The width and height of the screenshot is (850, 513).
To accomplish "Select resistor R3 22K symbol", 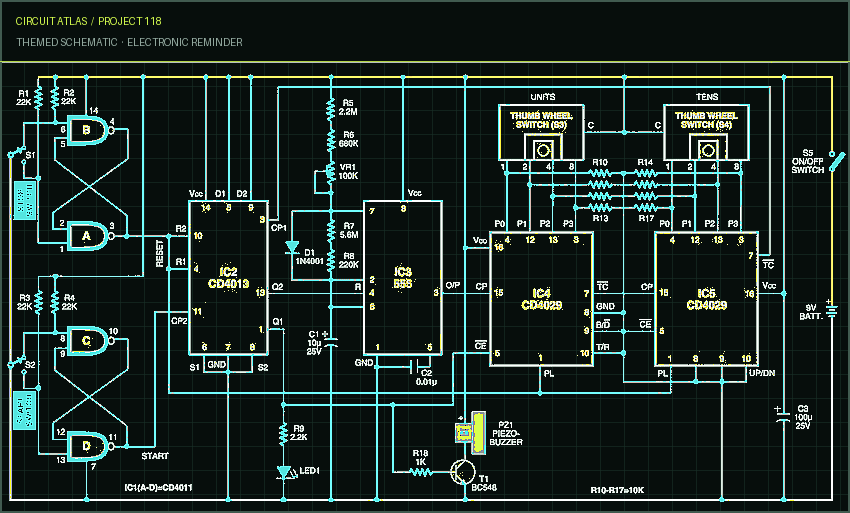I will pos(38,302).
